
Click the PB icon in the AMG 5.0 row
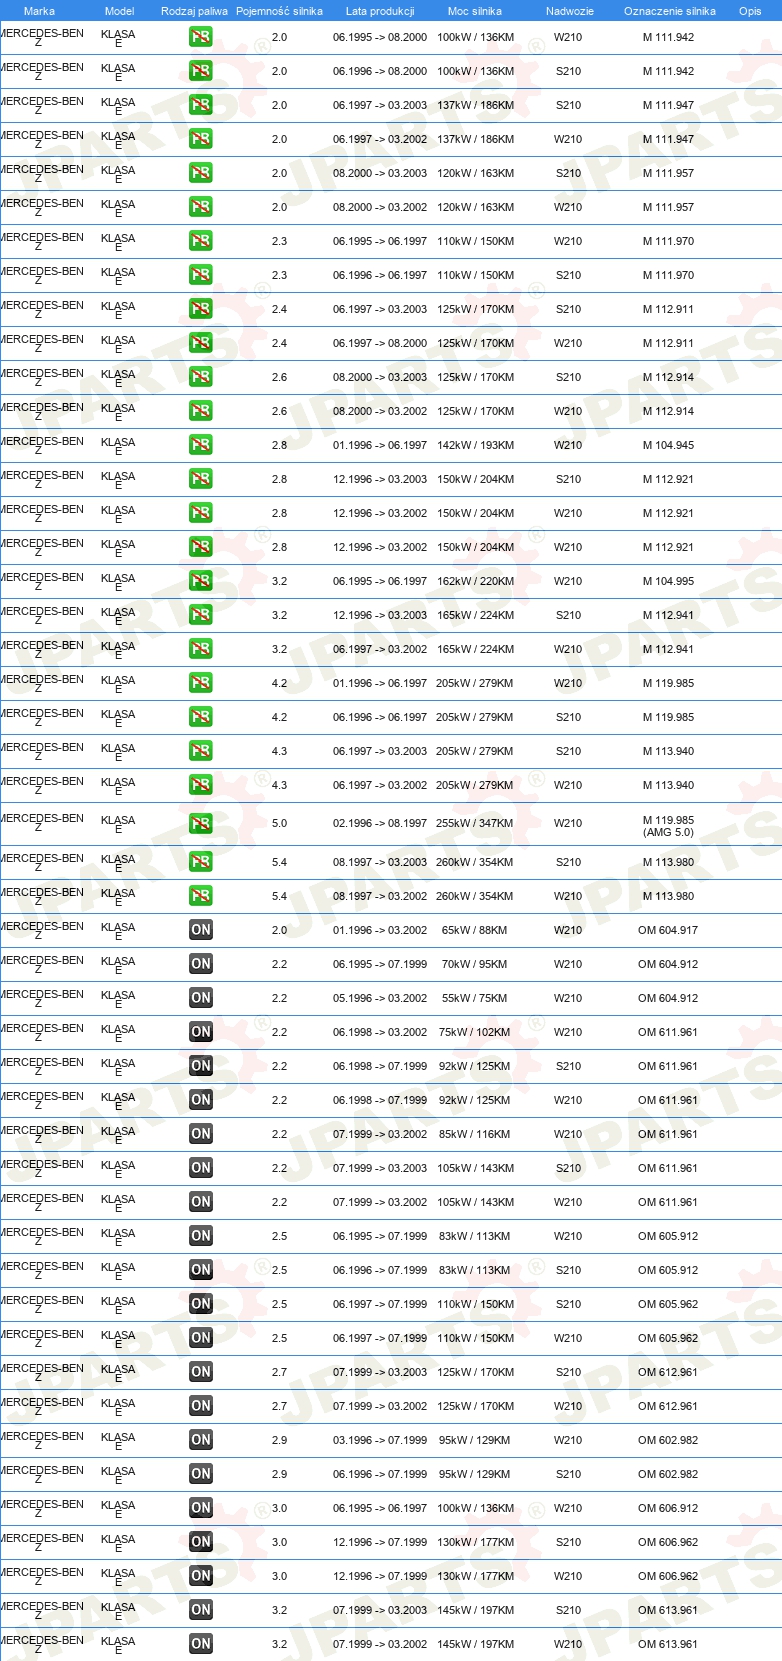click(x=201, y=823)
